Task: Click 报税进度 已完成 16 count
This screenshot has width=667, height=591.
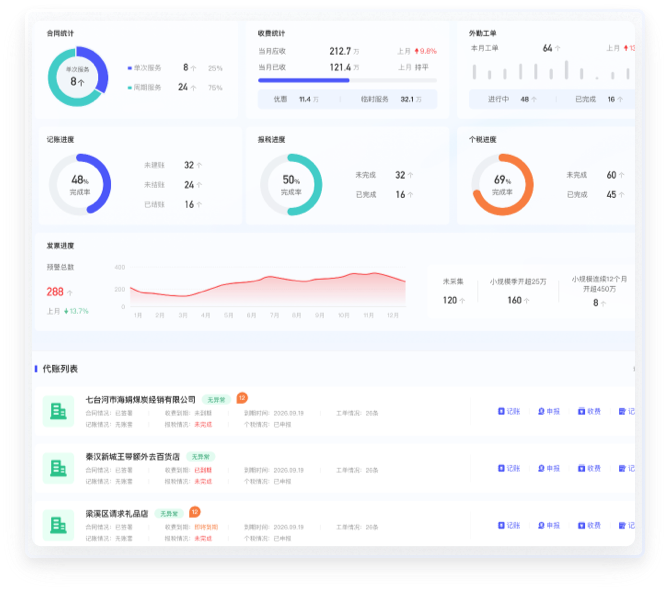Action: [x=404, y=194]
